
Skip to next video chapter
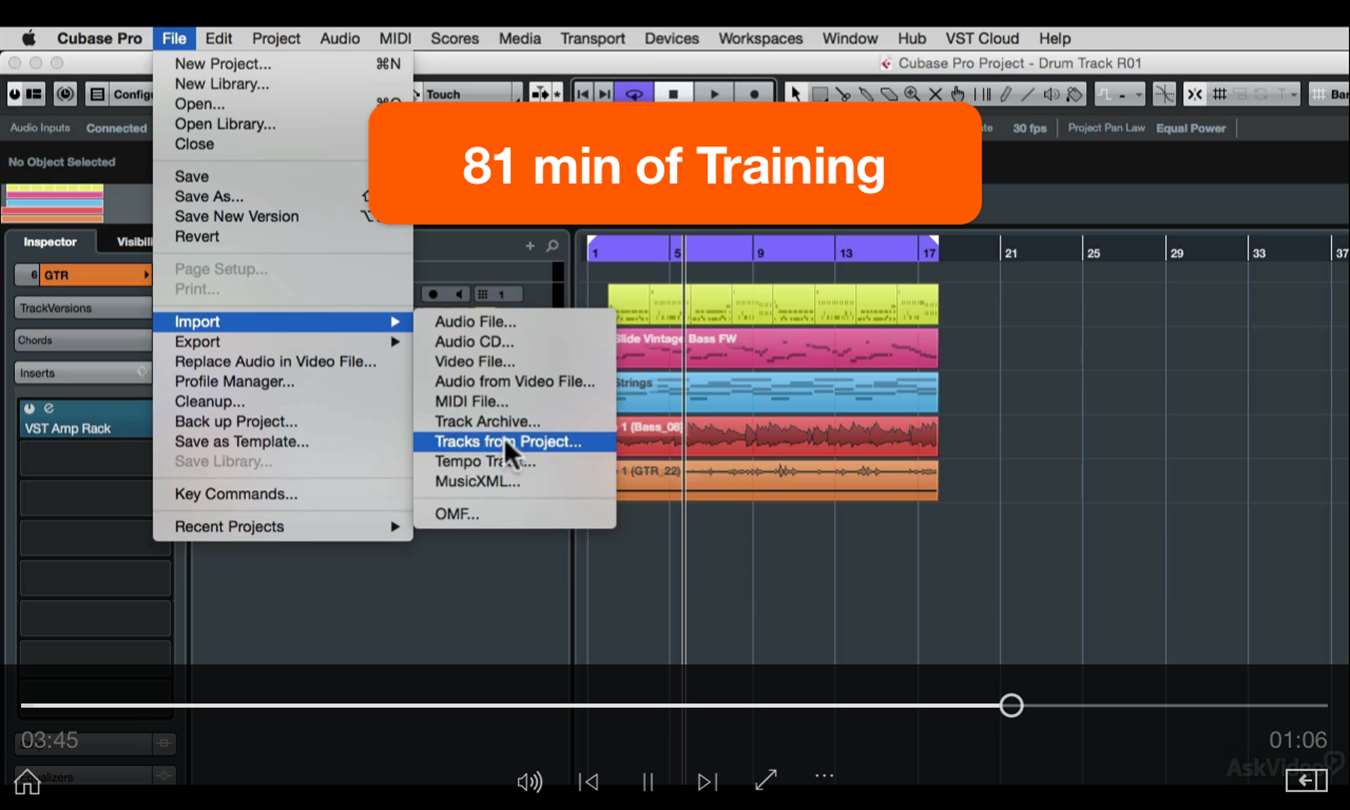point(707,782)
